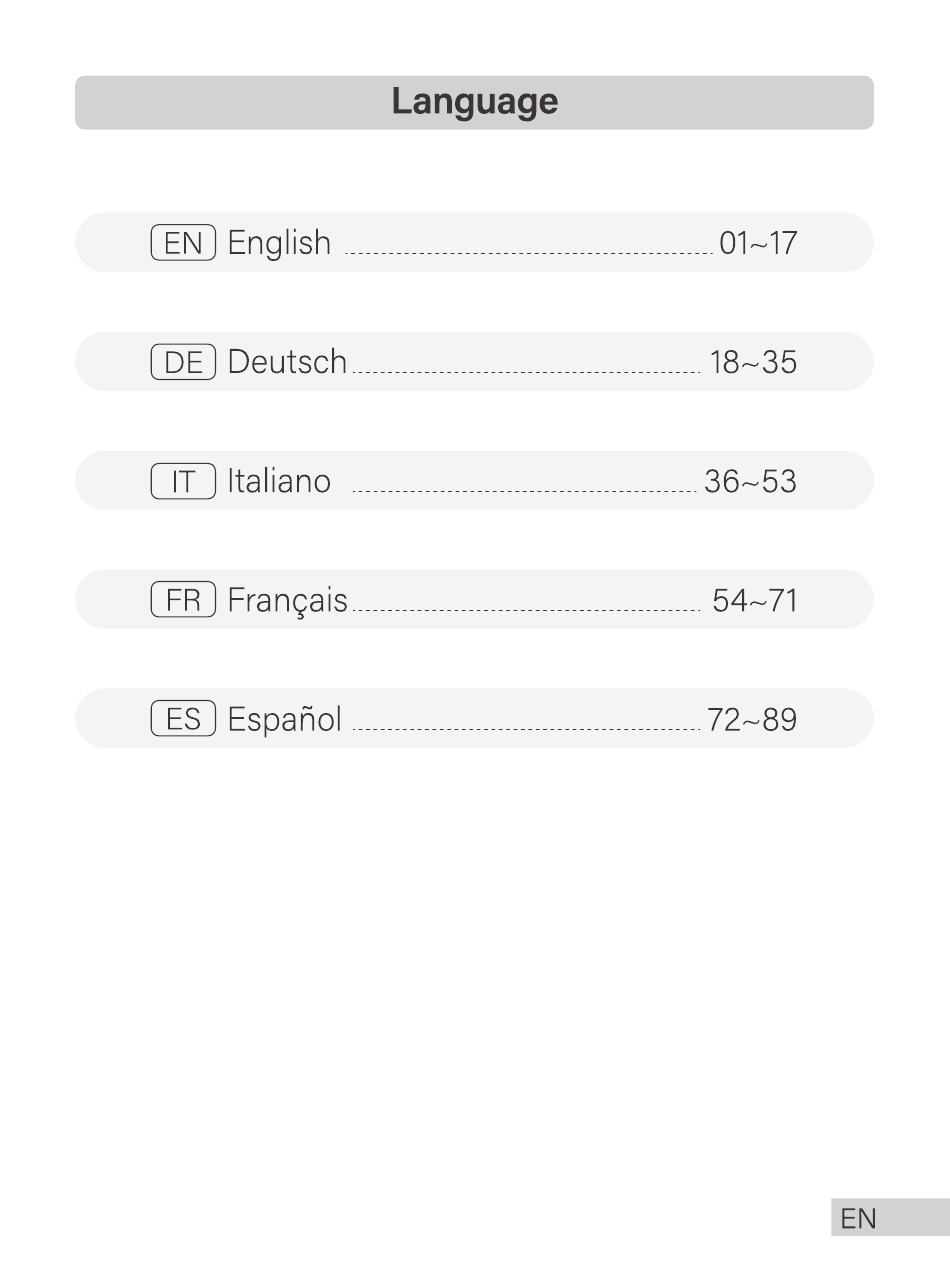Click the IT language code badge
950x1274 pixels.
[184, 481]
